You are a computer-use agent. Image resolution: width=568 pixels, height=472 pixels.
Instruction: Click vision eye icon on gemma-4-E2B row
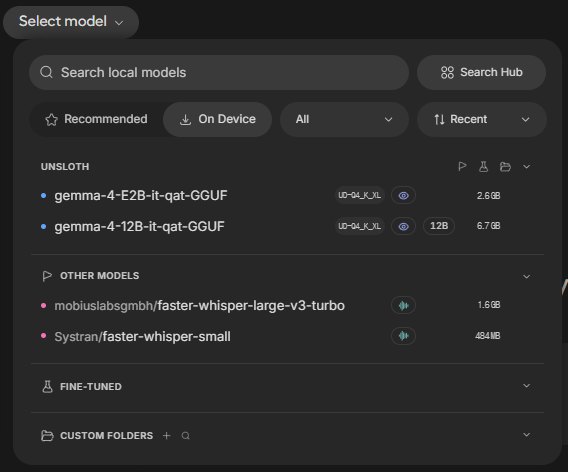point(404,196)
